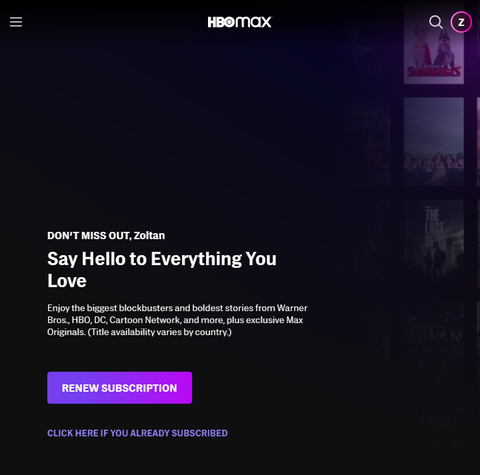Click the 'DON'T MISS OUT, Zoltan' text
This screenshot has width=480, height=475.
coord(106,235)
